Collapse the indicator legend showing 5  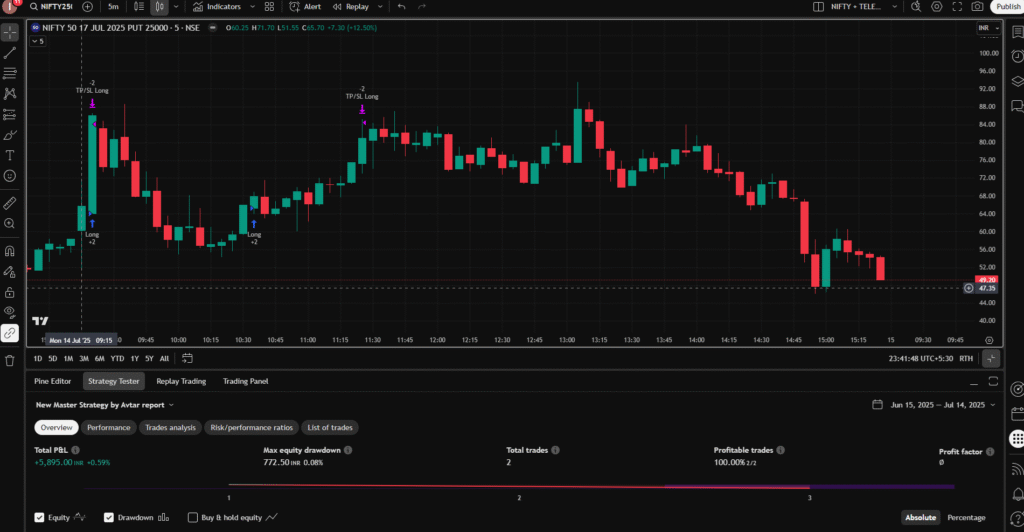(x=38, y=41)
